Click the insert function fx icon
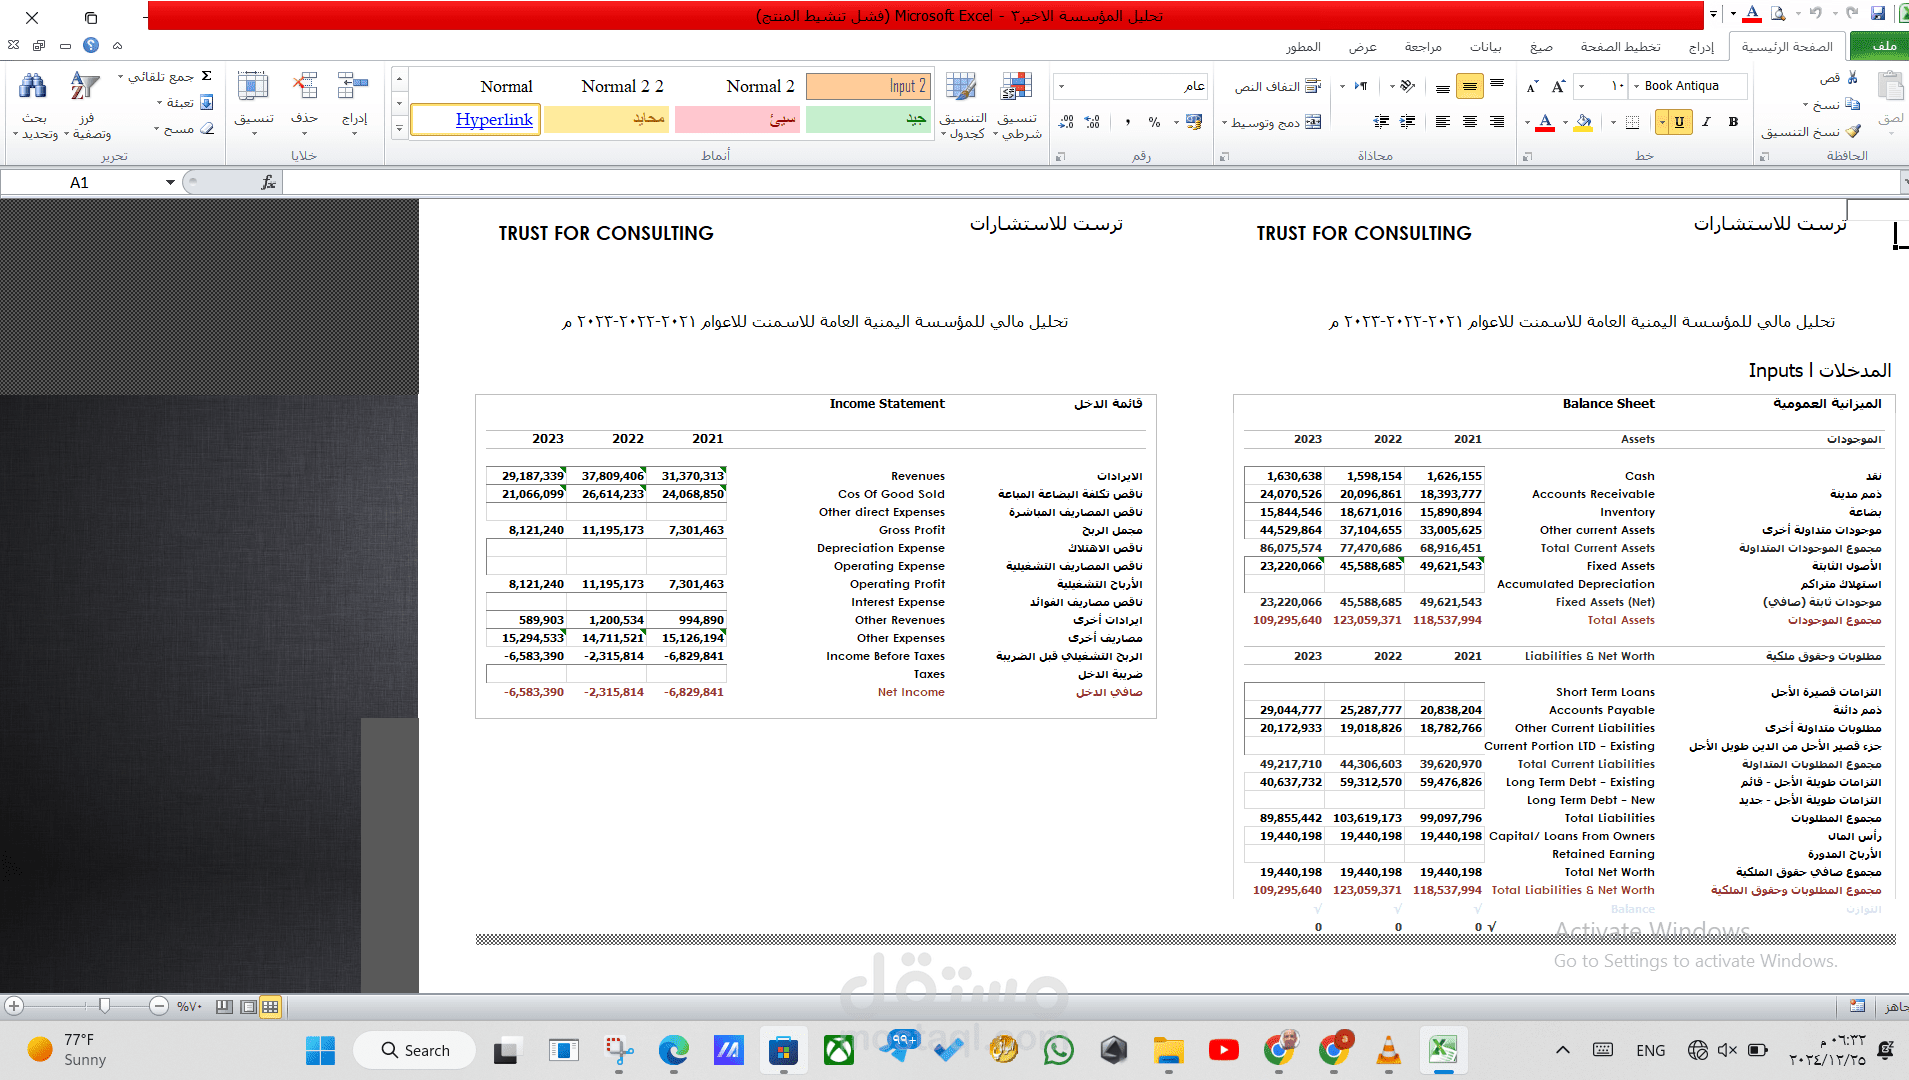The image size is (1909, 1080). (x=268, y=182)
